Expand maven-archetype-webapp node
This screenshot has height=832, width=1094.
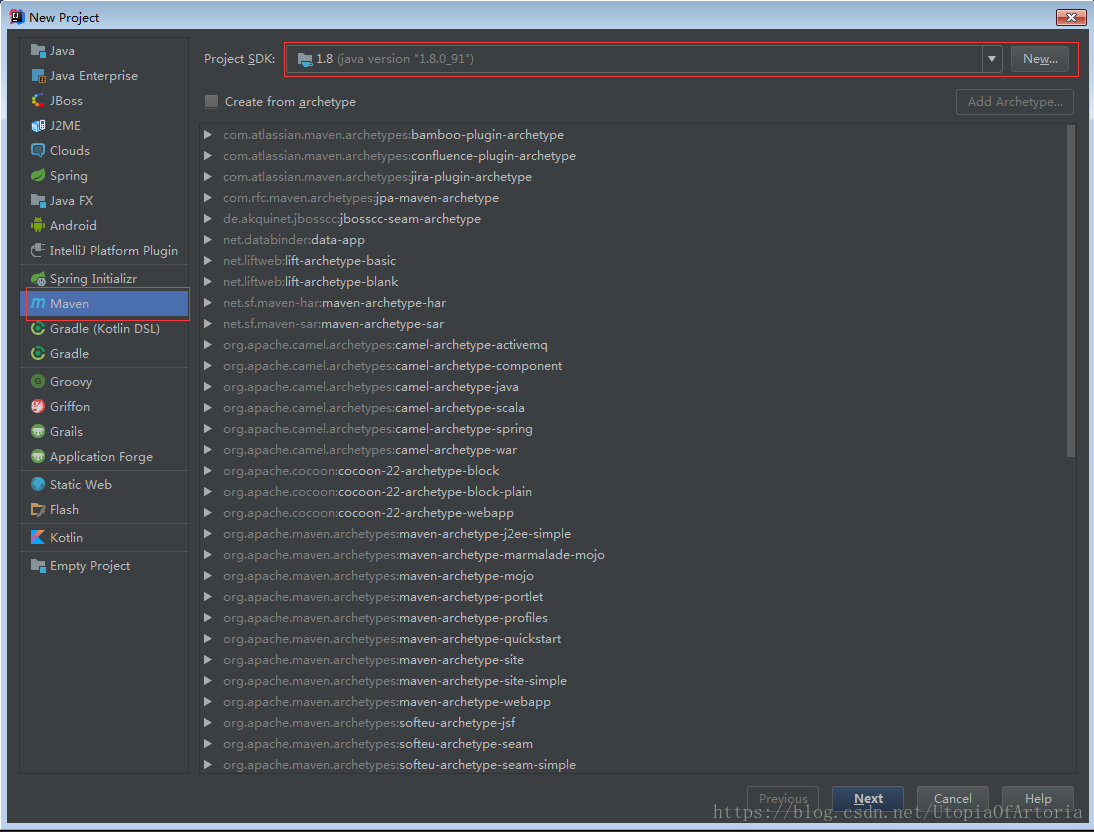208,701
